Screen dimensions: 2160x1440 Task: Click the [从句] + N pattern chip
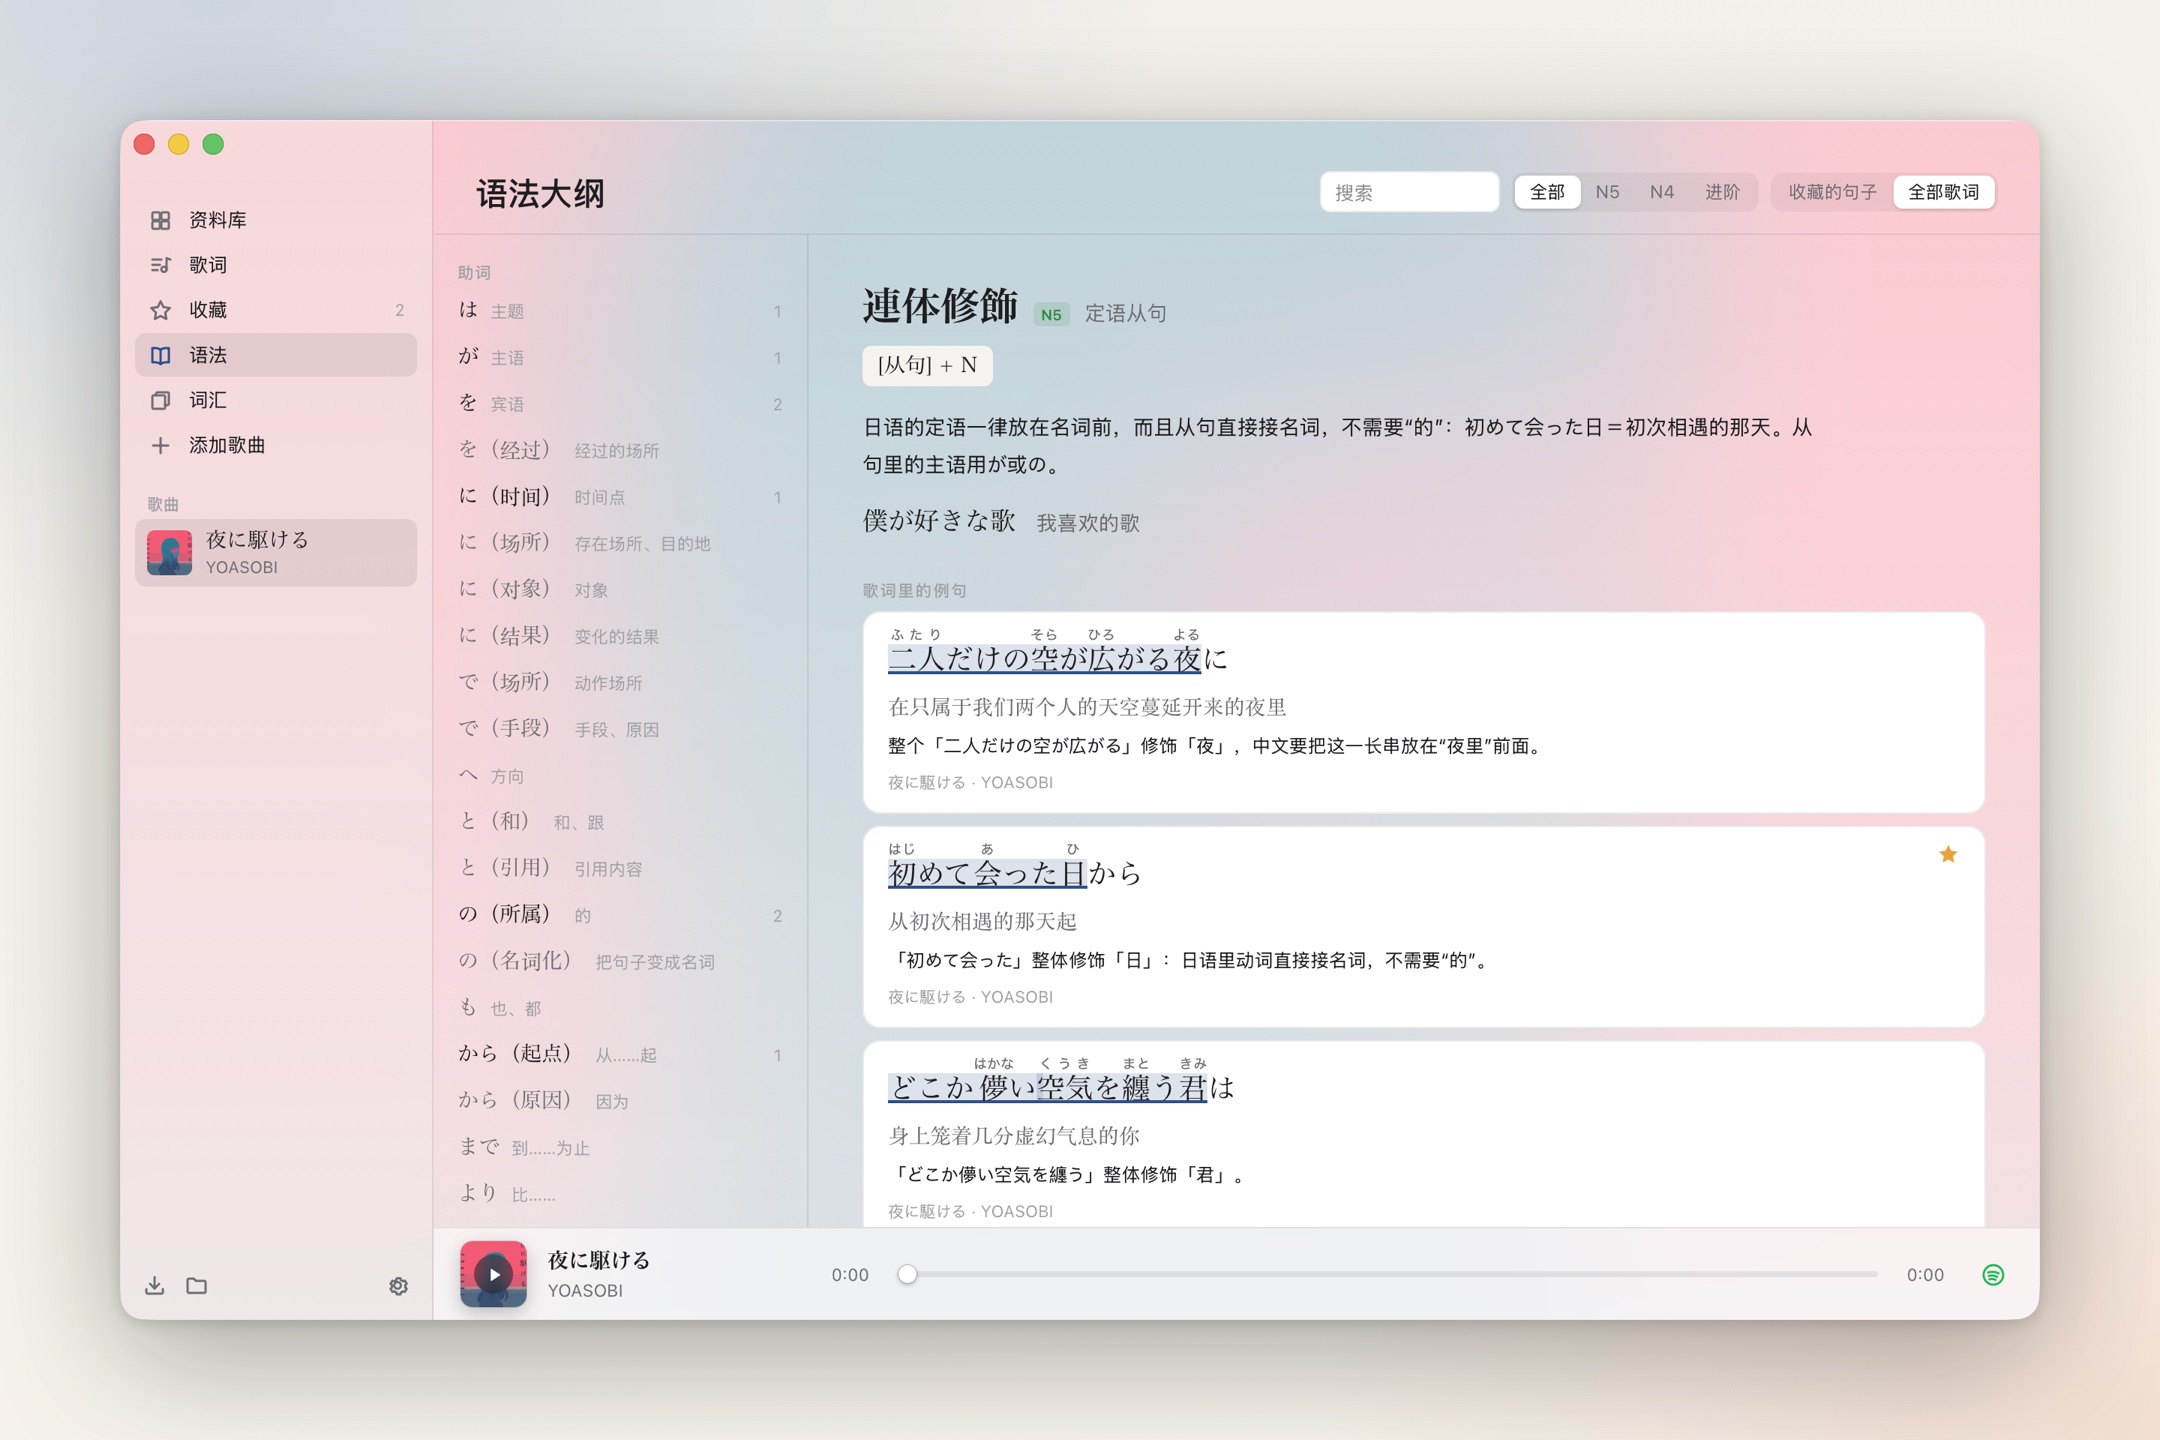927,365
